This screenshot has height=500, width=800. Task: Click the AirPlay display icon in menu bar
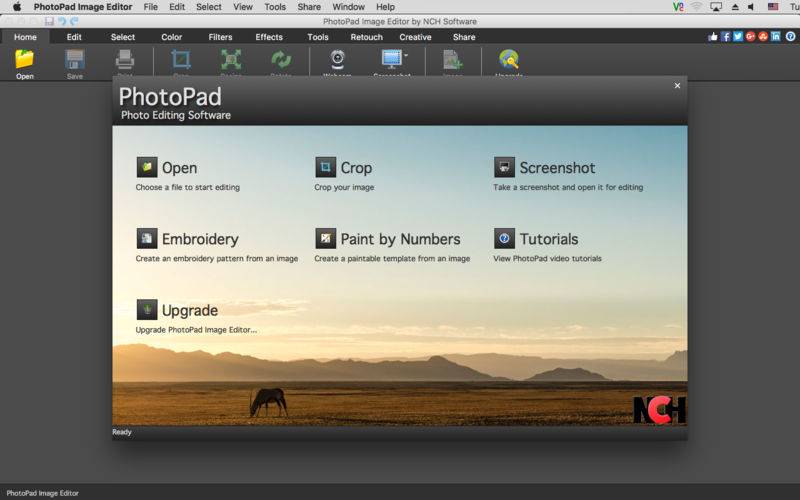coord(716,7)
